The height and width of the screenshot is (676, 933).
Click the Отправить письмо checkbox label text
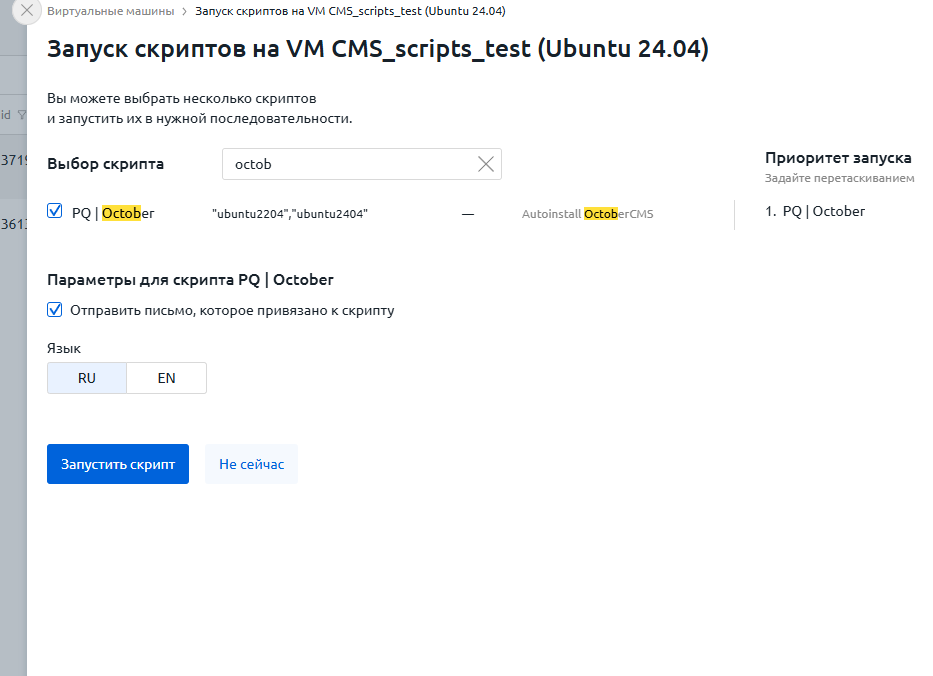click(232, 311)
